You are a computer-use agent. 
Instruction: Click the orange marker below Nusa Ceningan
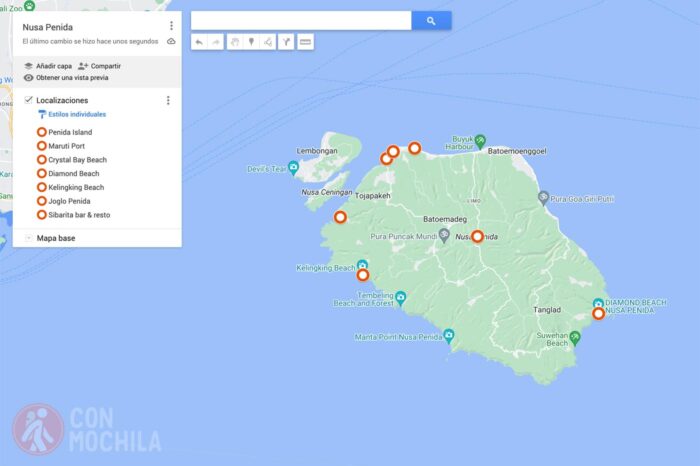pos(340,217)
